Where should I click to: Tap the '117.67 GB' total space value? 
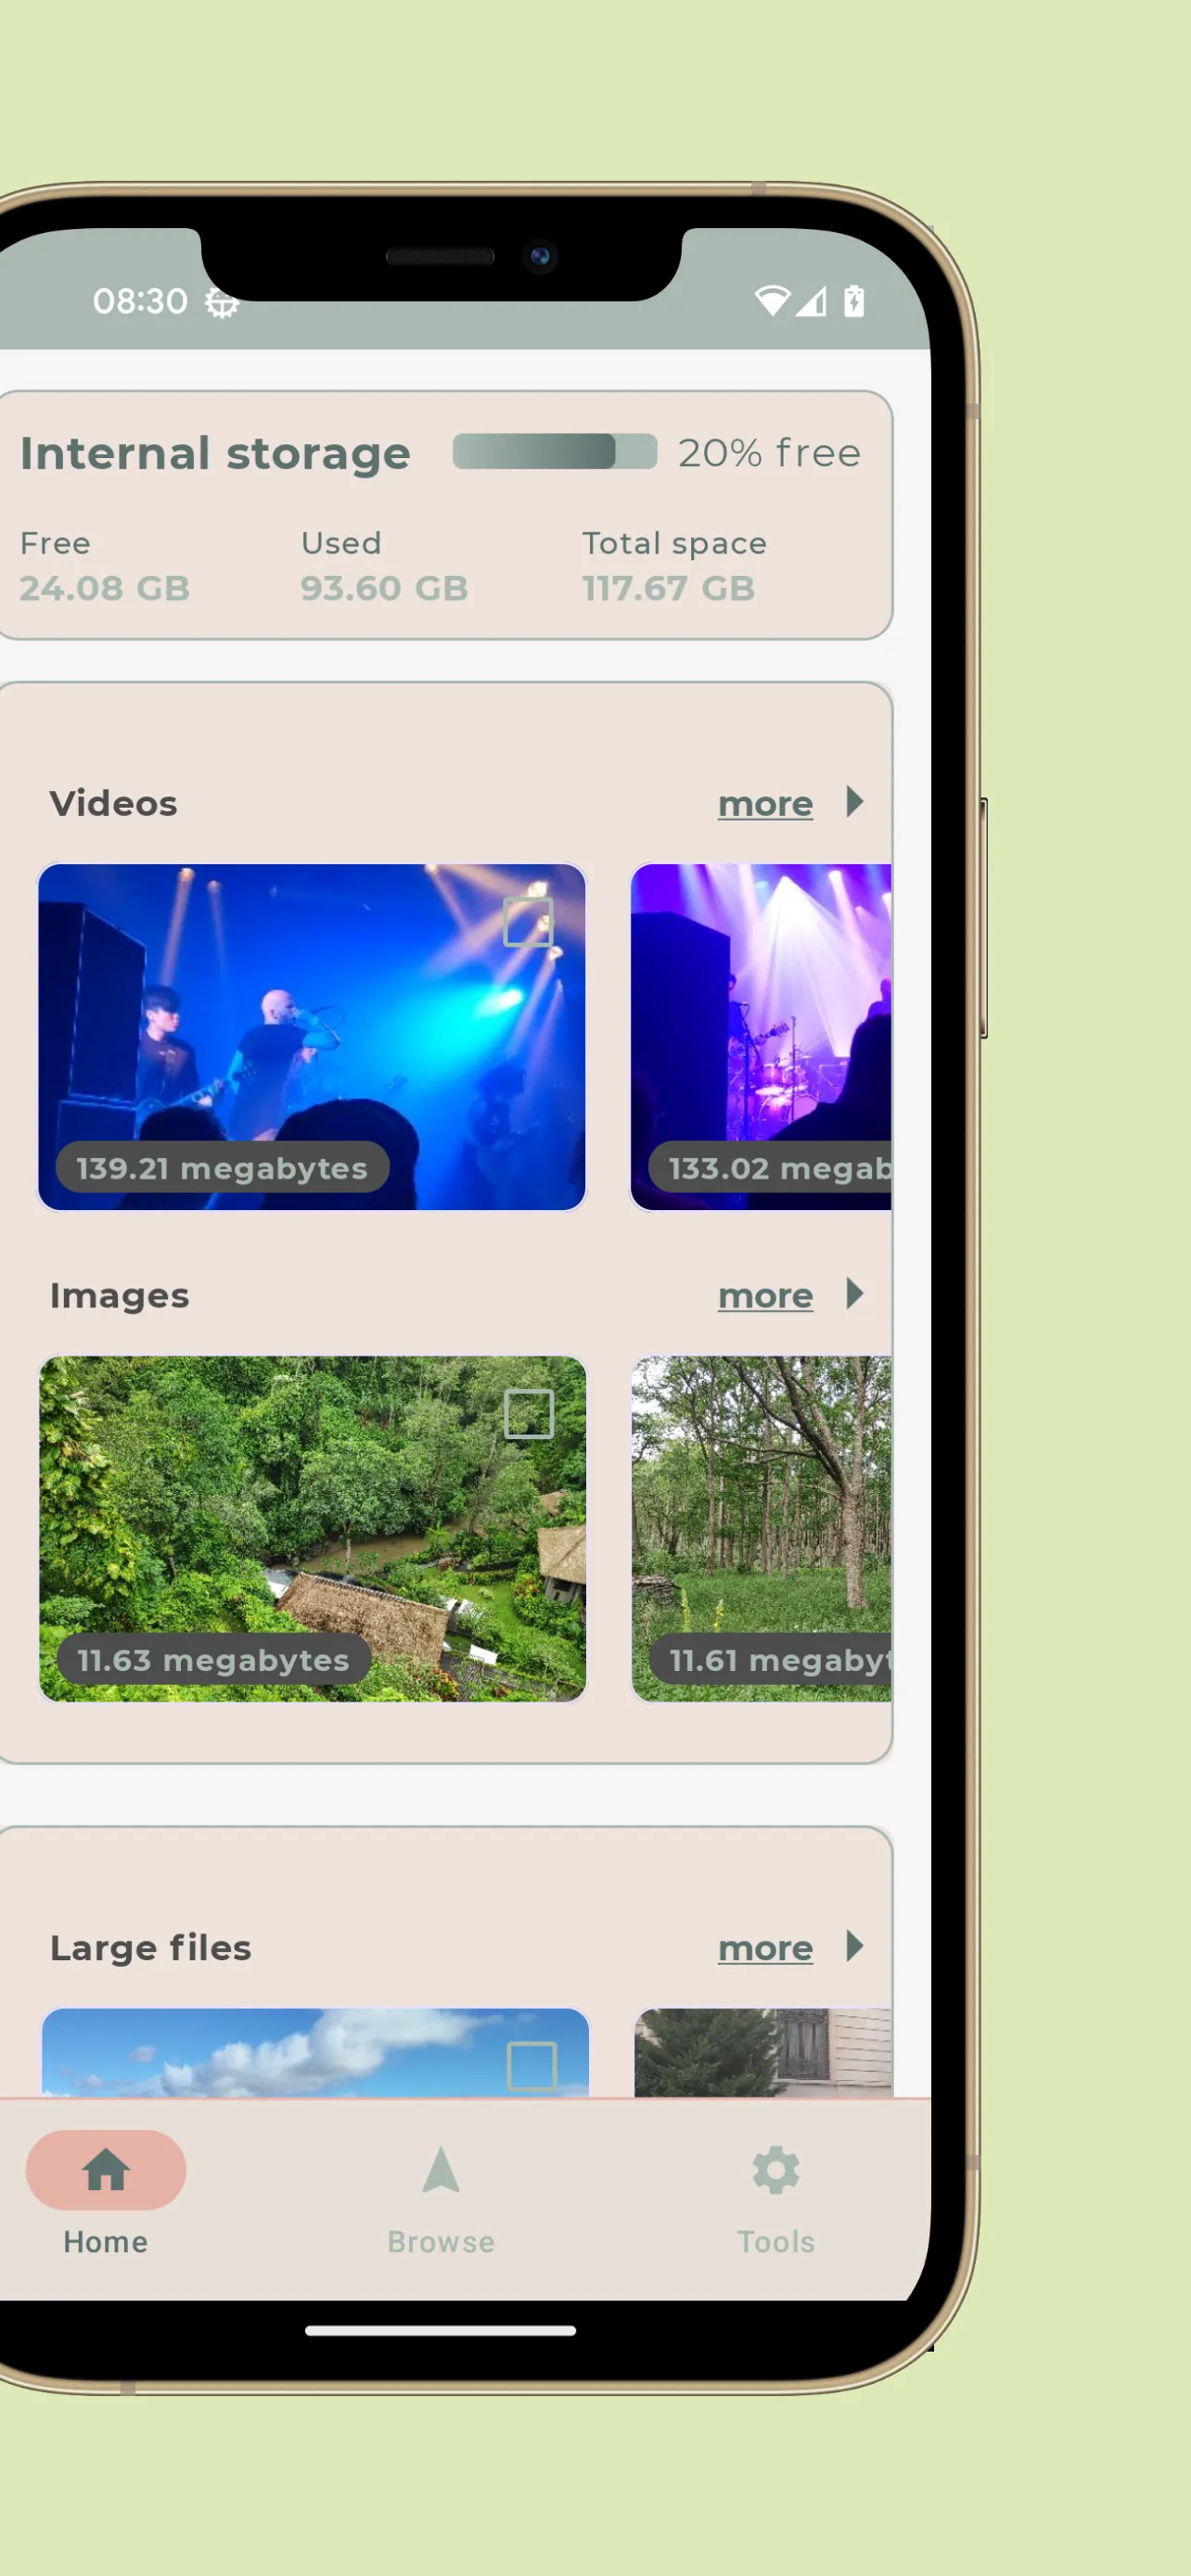click(x=669, y=588)
